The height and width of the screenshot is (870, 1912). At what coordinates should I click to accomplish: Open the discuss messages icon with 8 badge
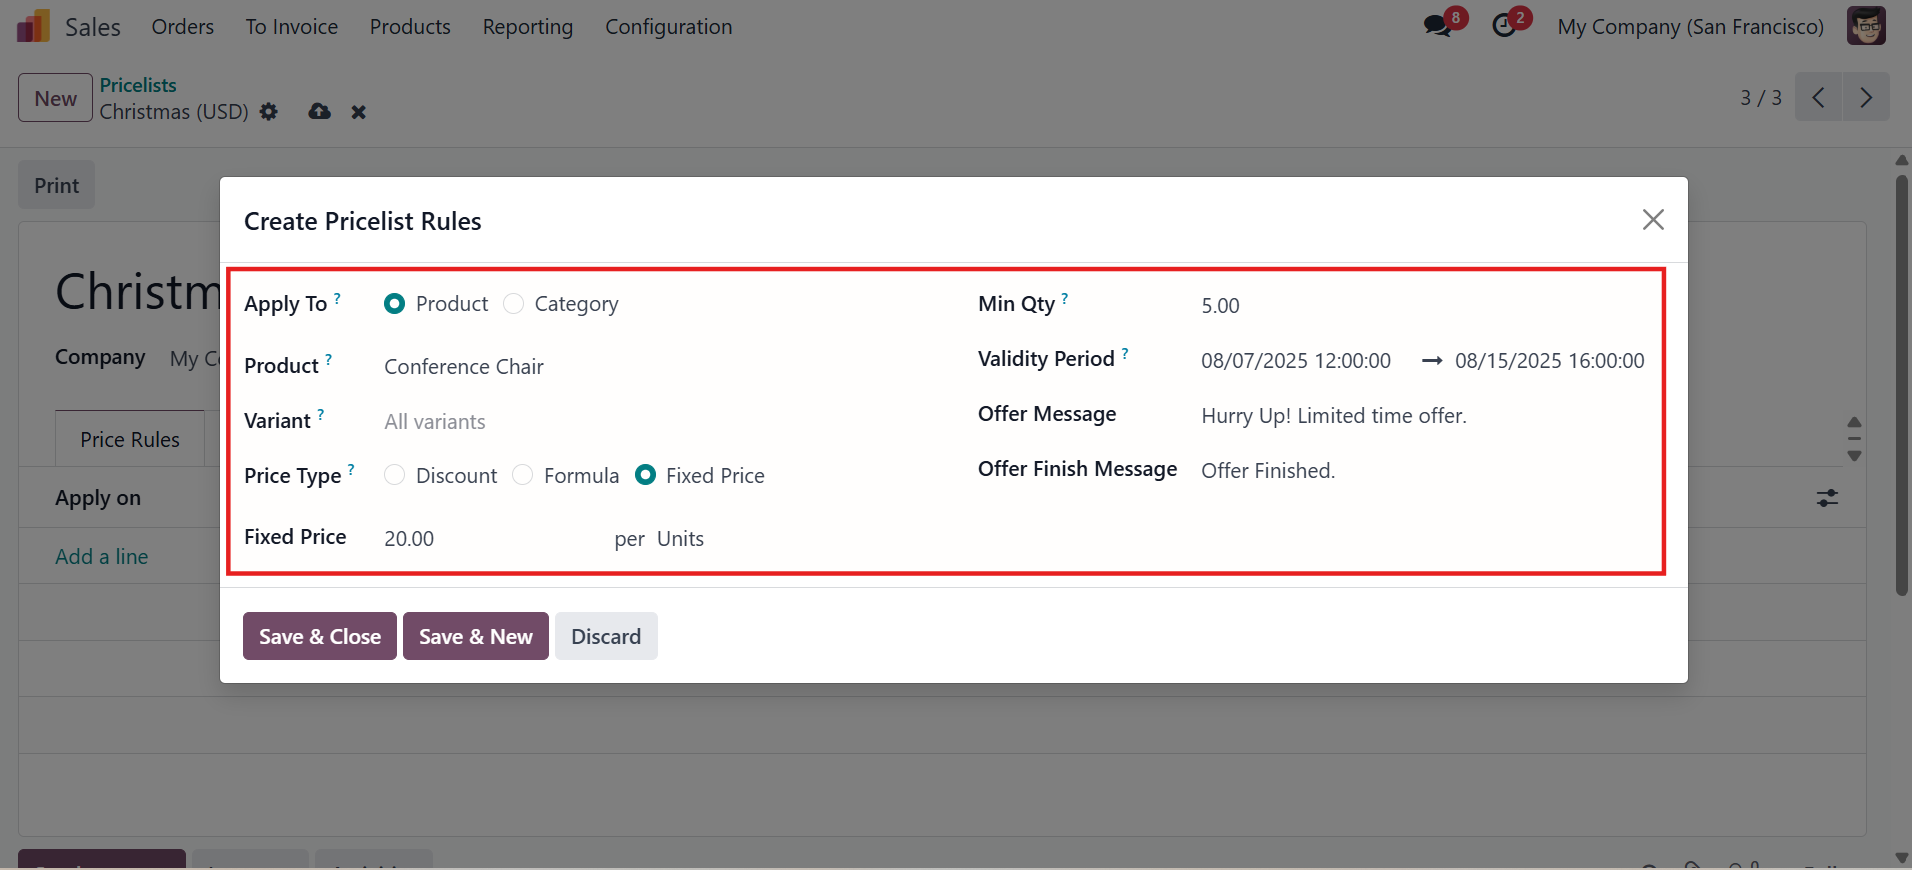pos(1439,25)
